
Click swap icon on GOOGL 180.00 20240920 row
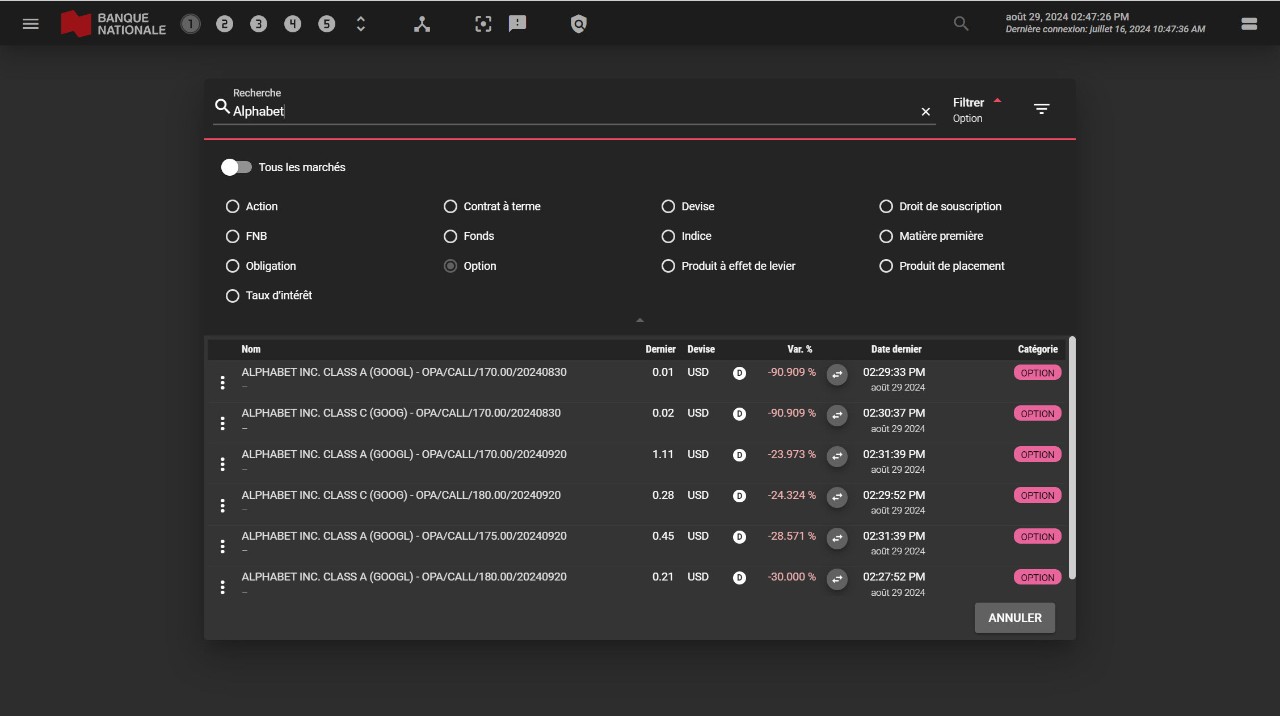click(837, 579)
